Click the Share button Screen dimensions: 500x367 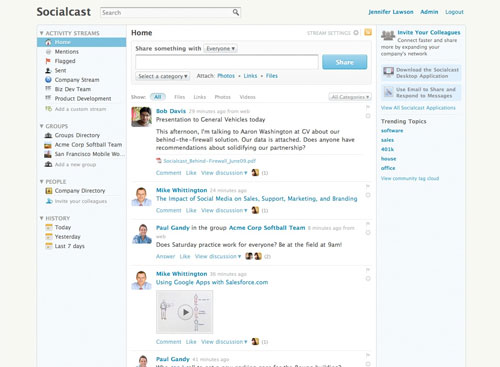coord(345,62)
